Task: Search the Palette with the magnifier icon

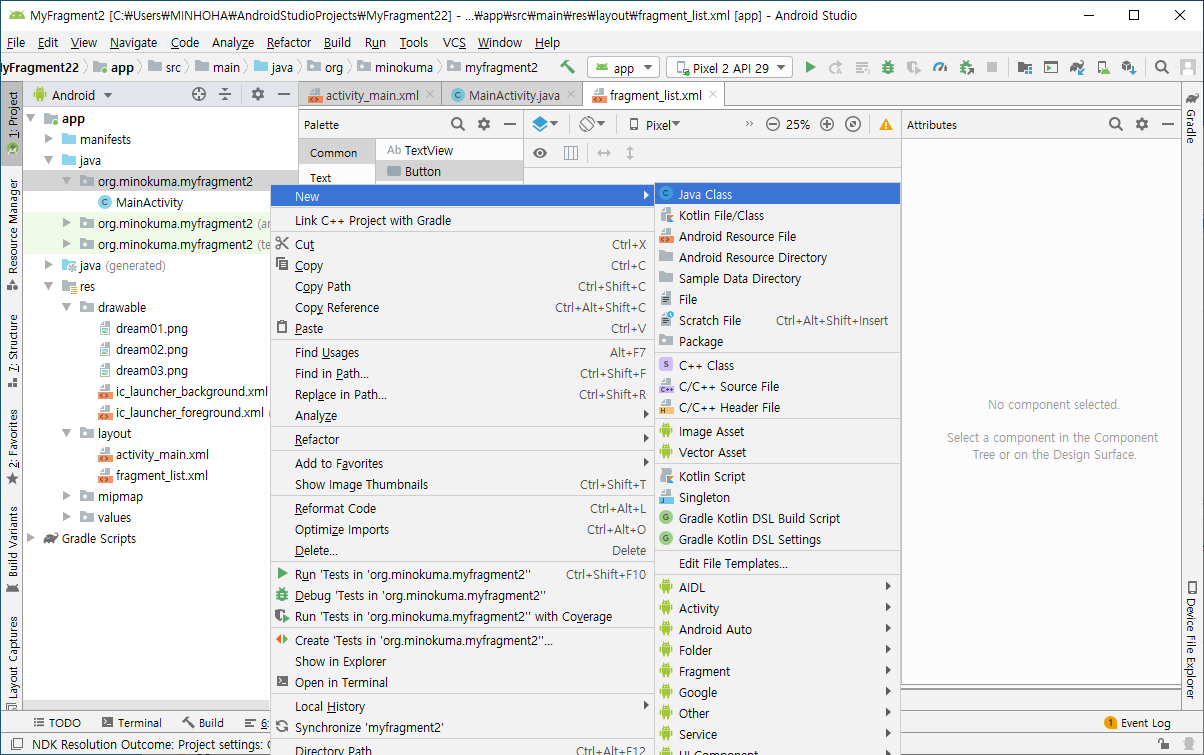Action: 458,124
